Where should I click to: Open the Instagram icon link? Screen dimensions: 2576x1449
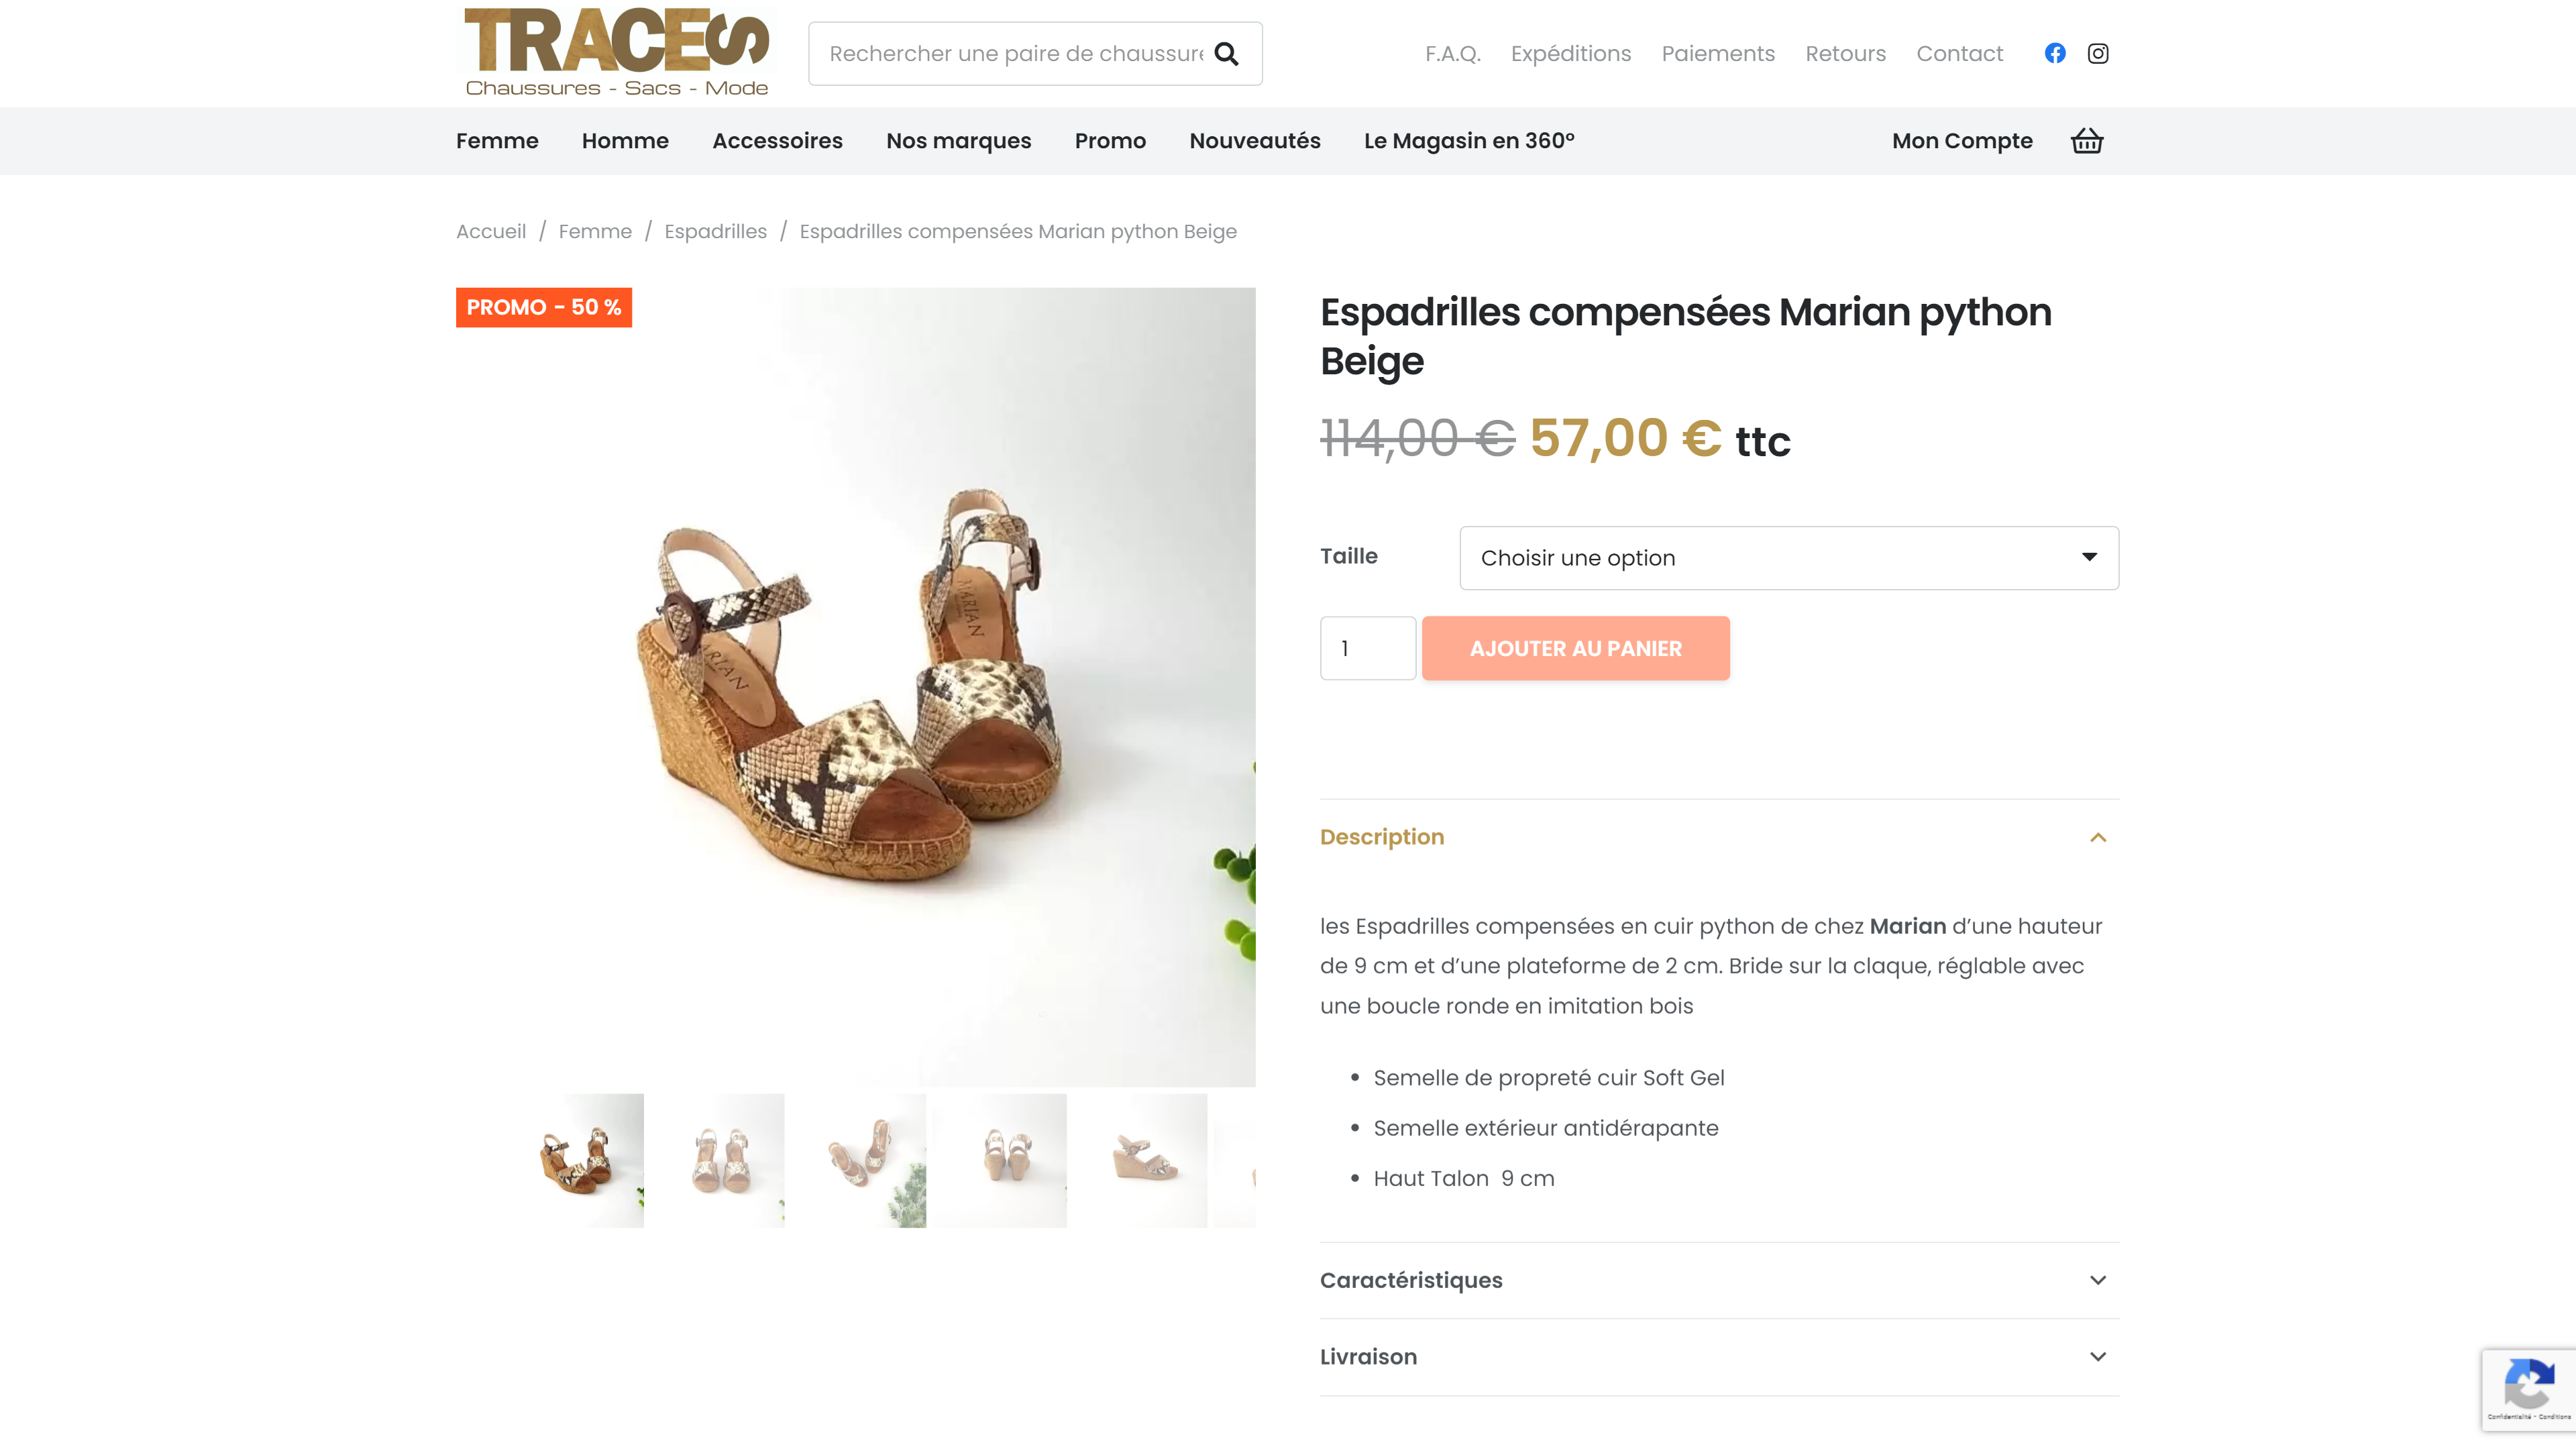click(2098, 53)
